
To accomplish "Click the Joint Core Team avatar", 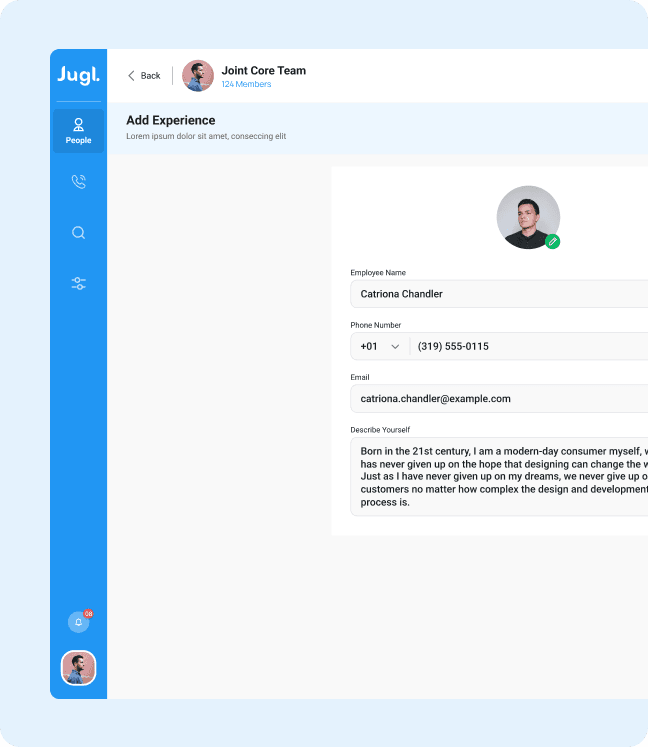I will pyautogui.click(x=198, y=76).
